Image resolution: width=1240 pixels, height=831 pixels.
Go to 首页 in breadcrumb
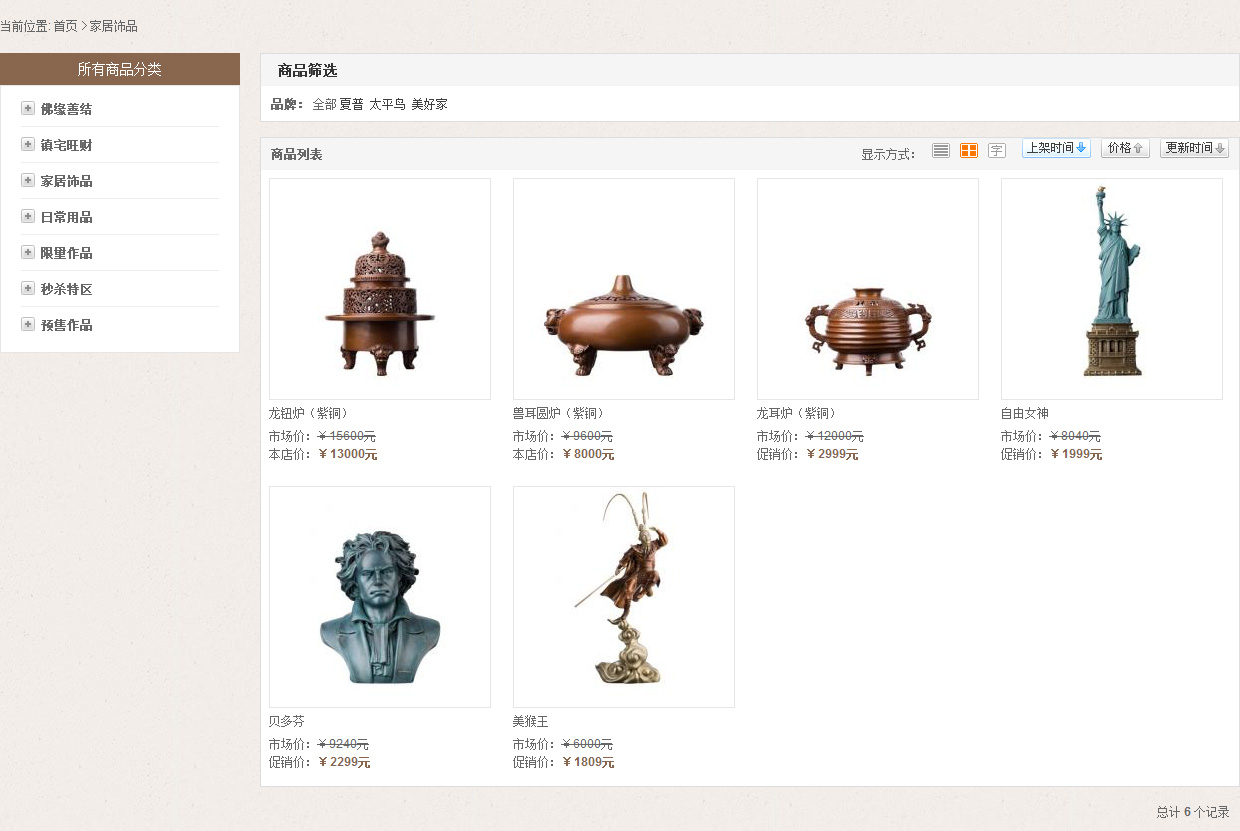tap(65, 26)
